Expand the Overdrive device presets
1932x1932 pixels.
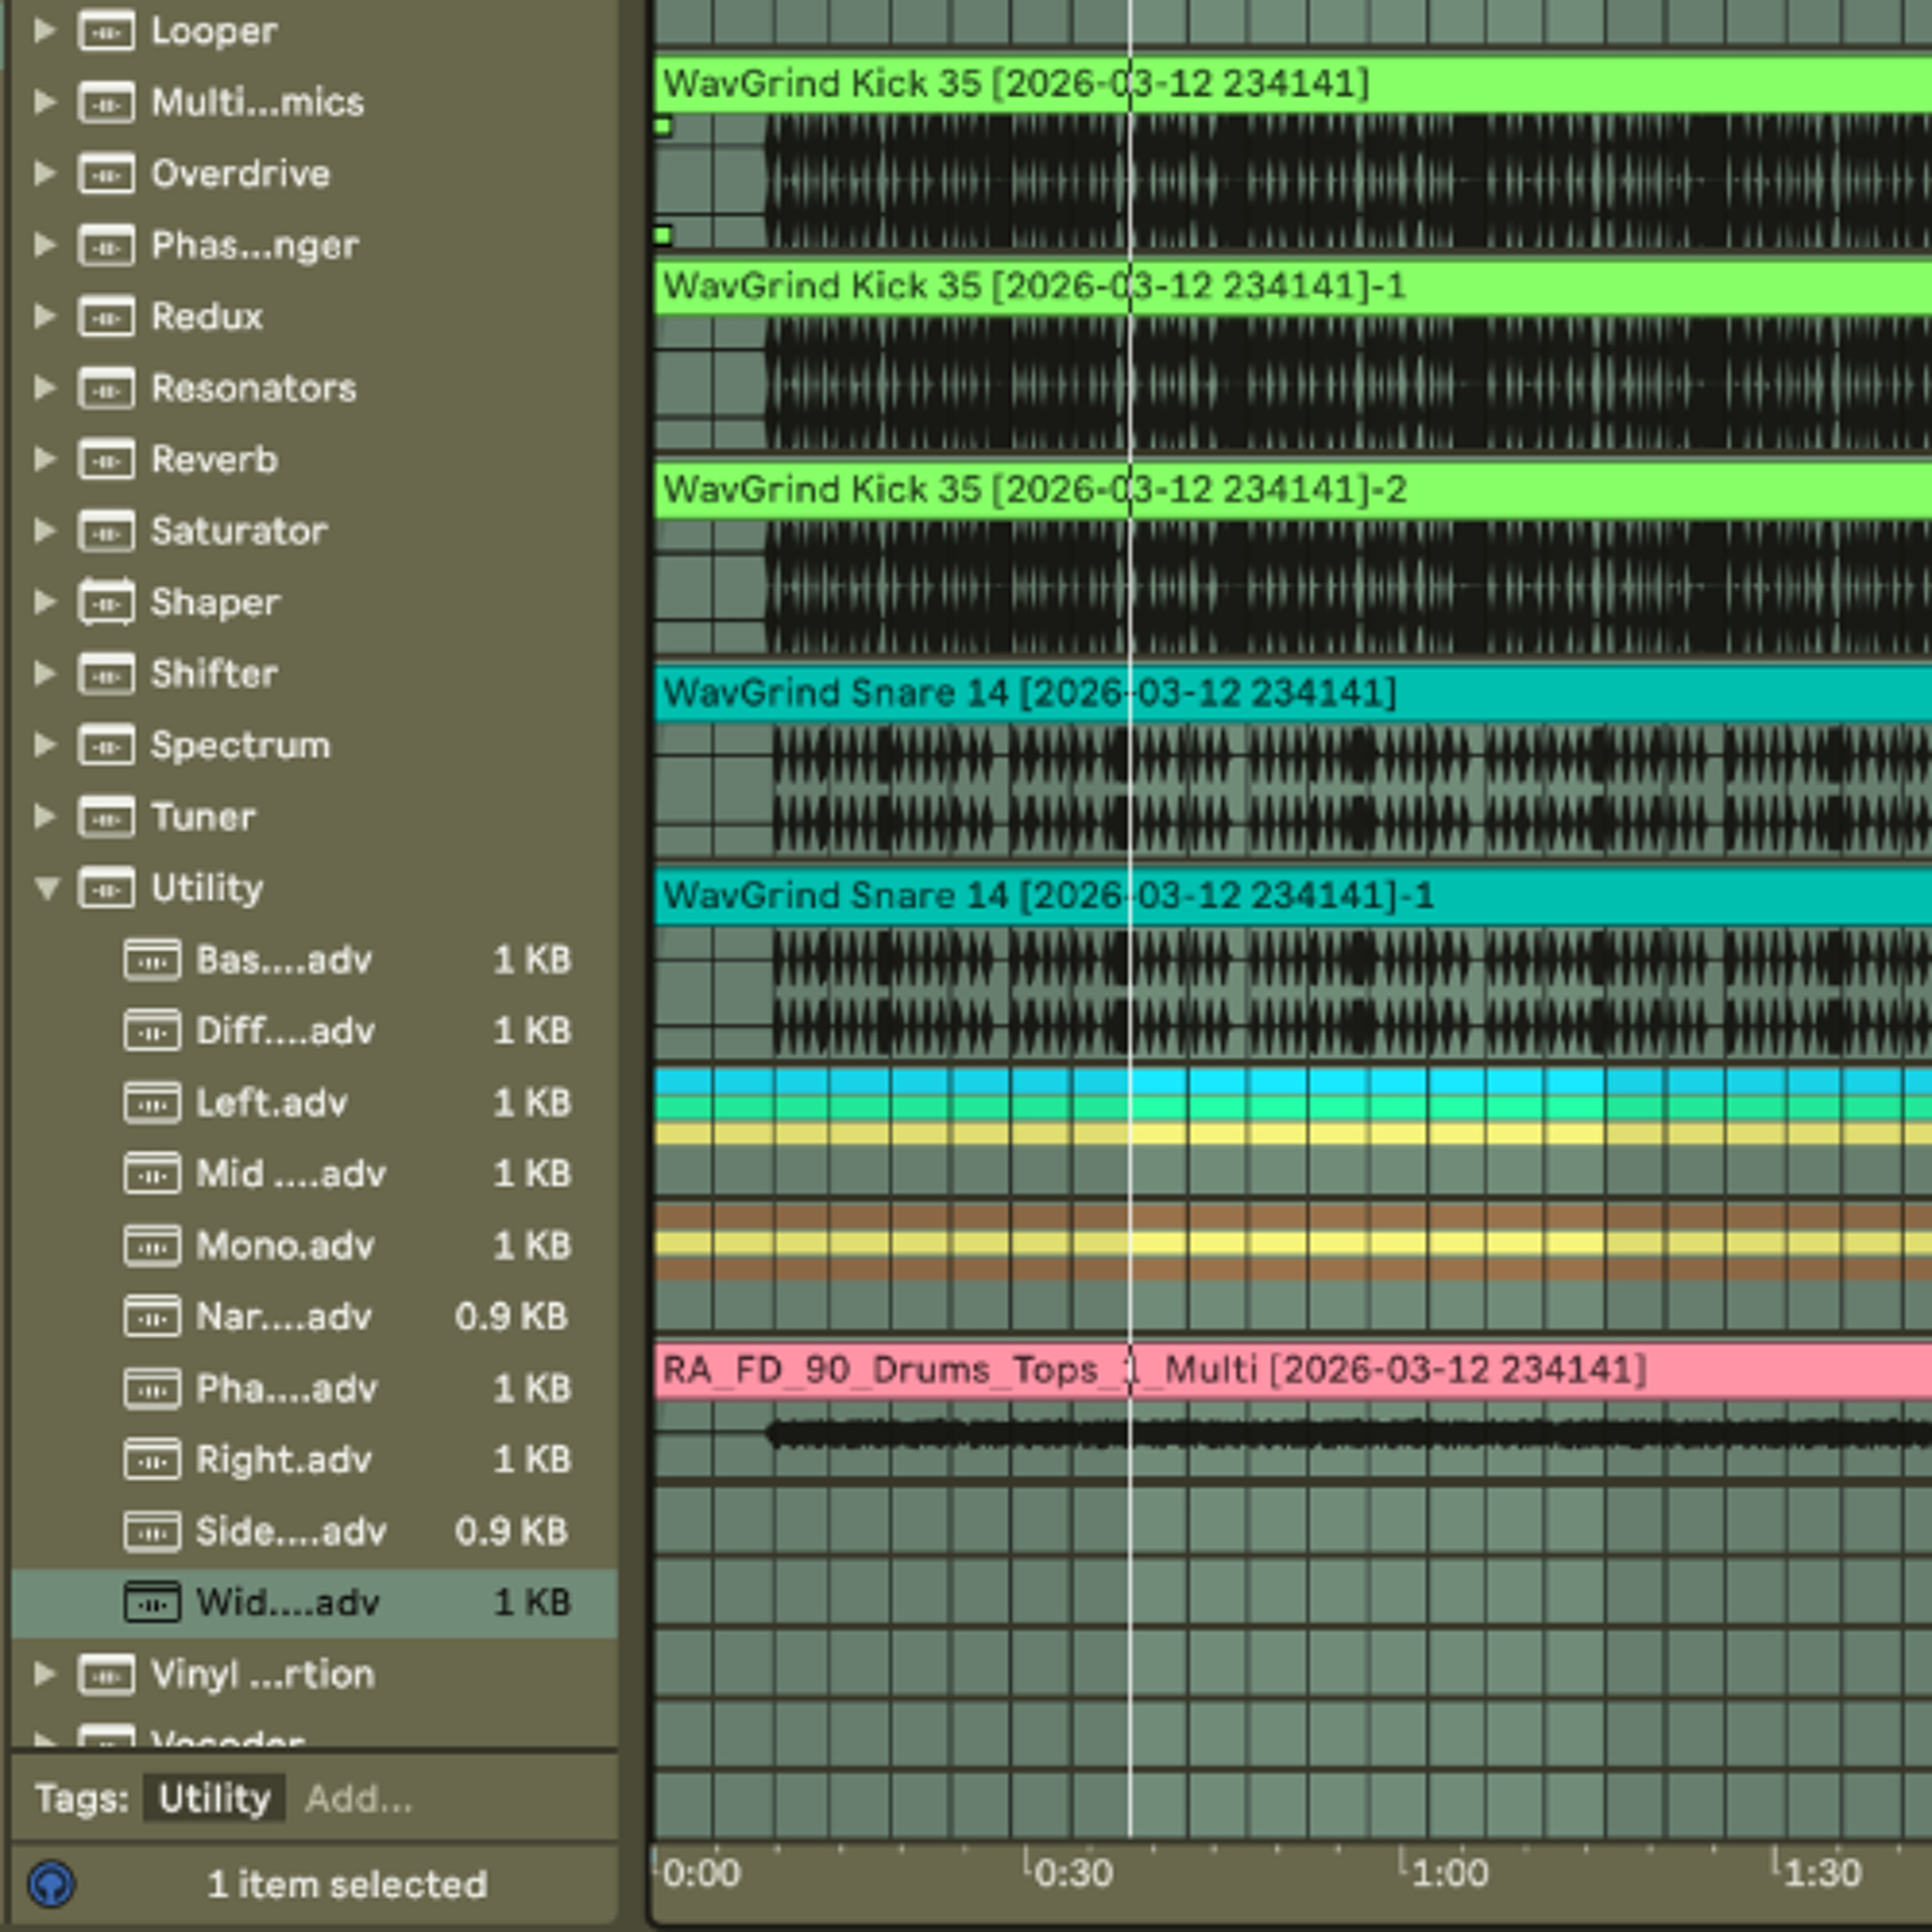tap(44, 174)
